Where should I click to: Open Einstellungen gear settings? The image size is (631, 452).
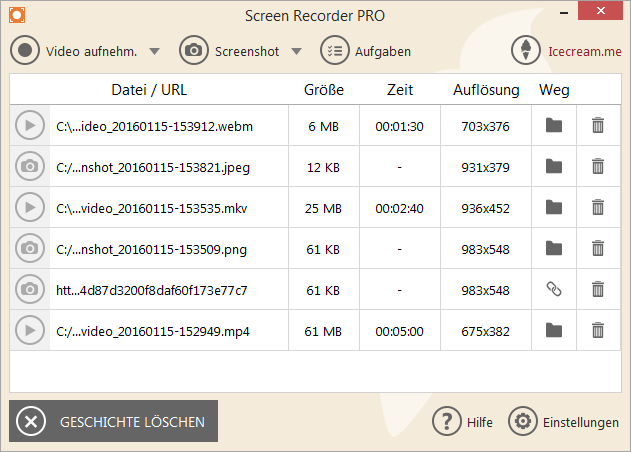(x=523, y=421)
